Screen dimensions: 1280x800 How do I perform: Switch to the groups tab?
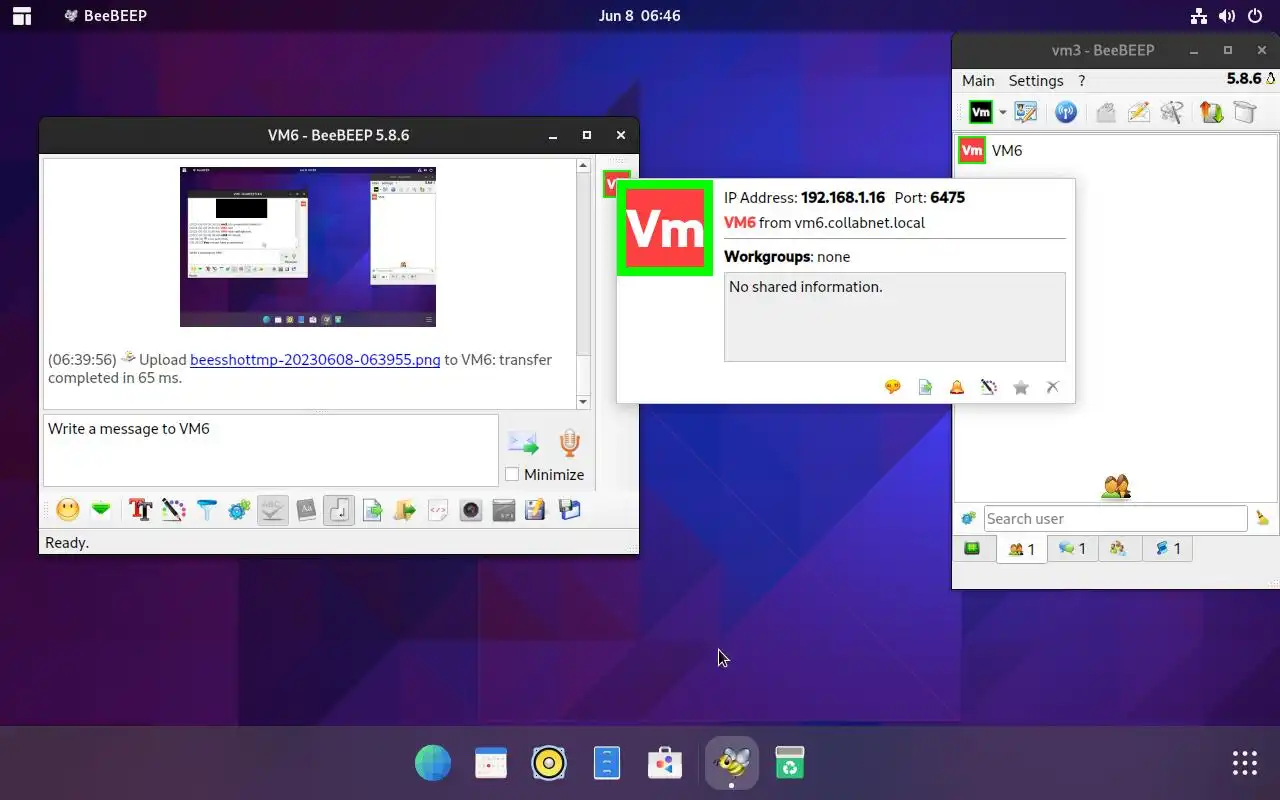[1119, 548]
